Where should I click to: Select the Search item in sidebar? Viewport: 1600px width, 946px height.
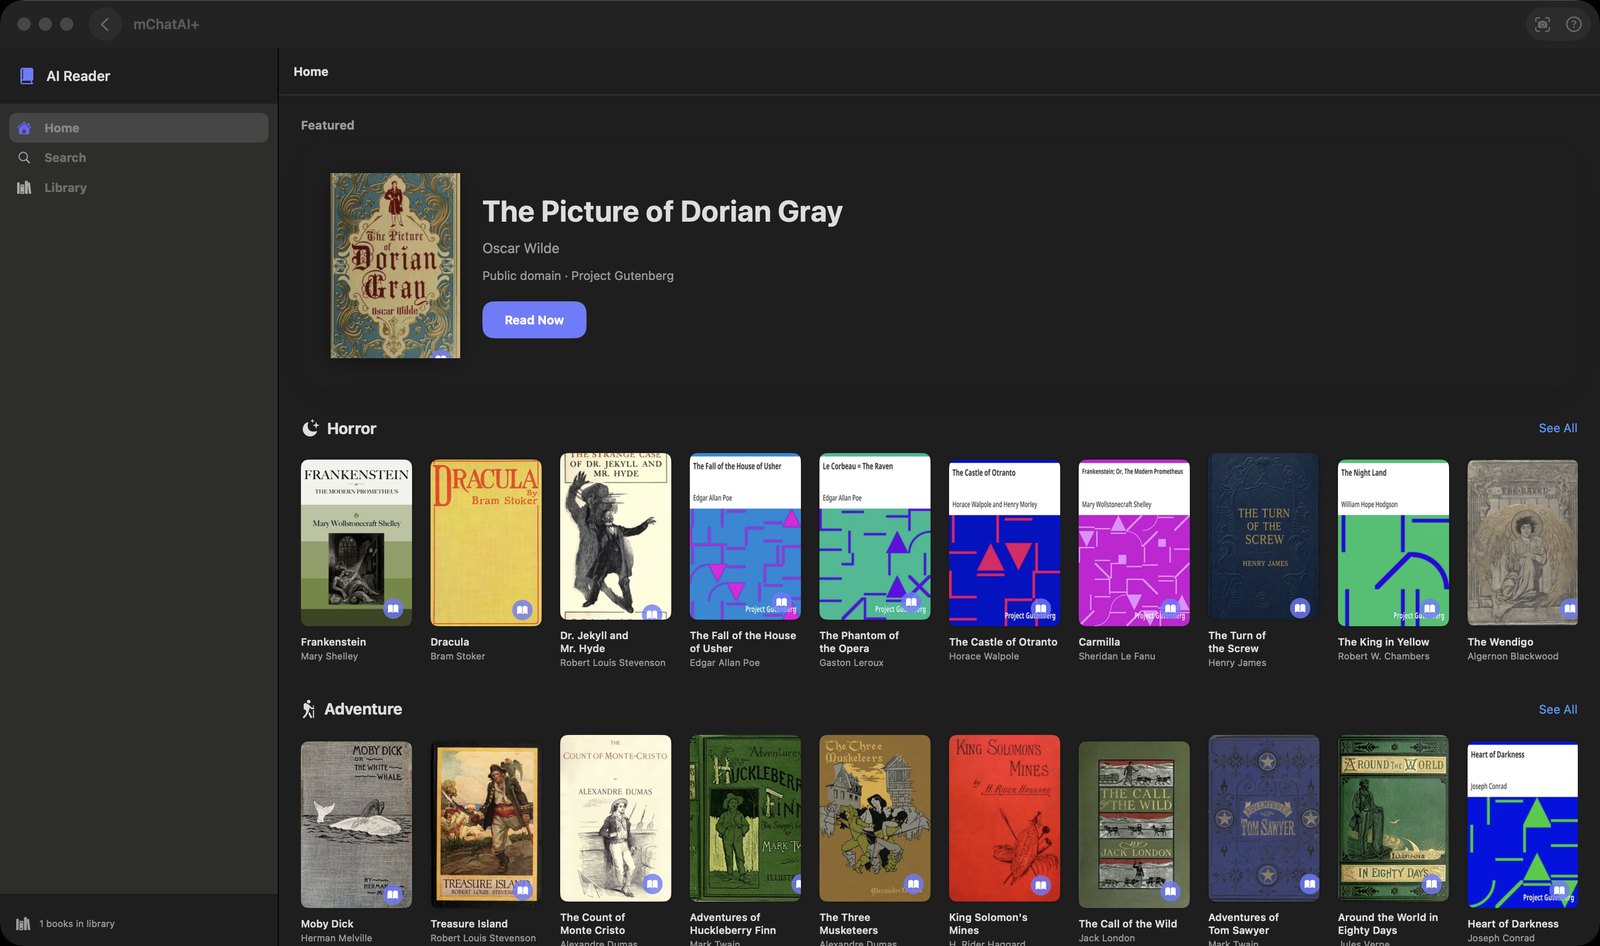138,158
